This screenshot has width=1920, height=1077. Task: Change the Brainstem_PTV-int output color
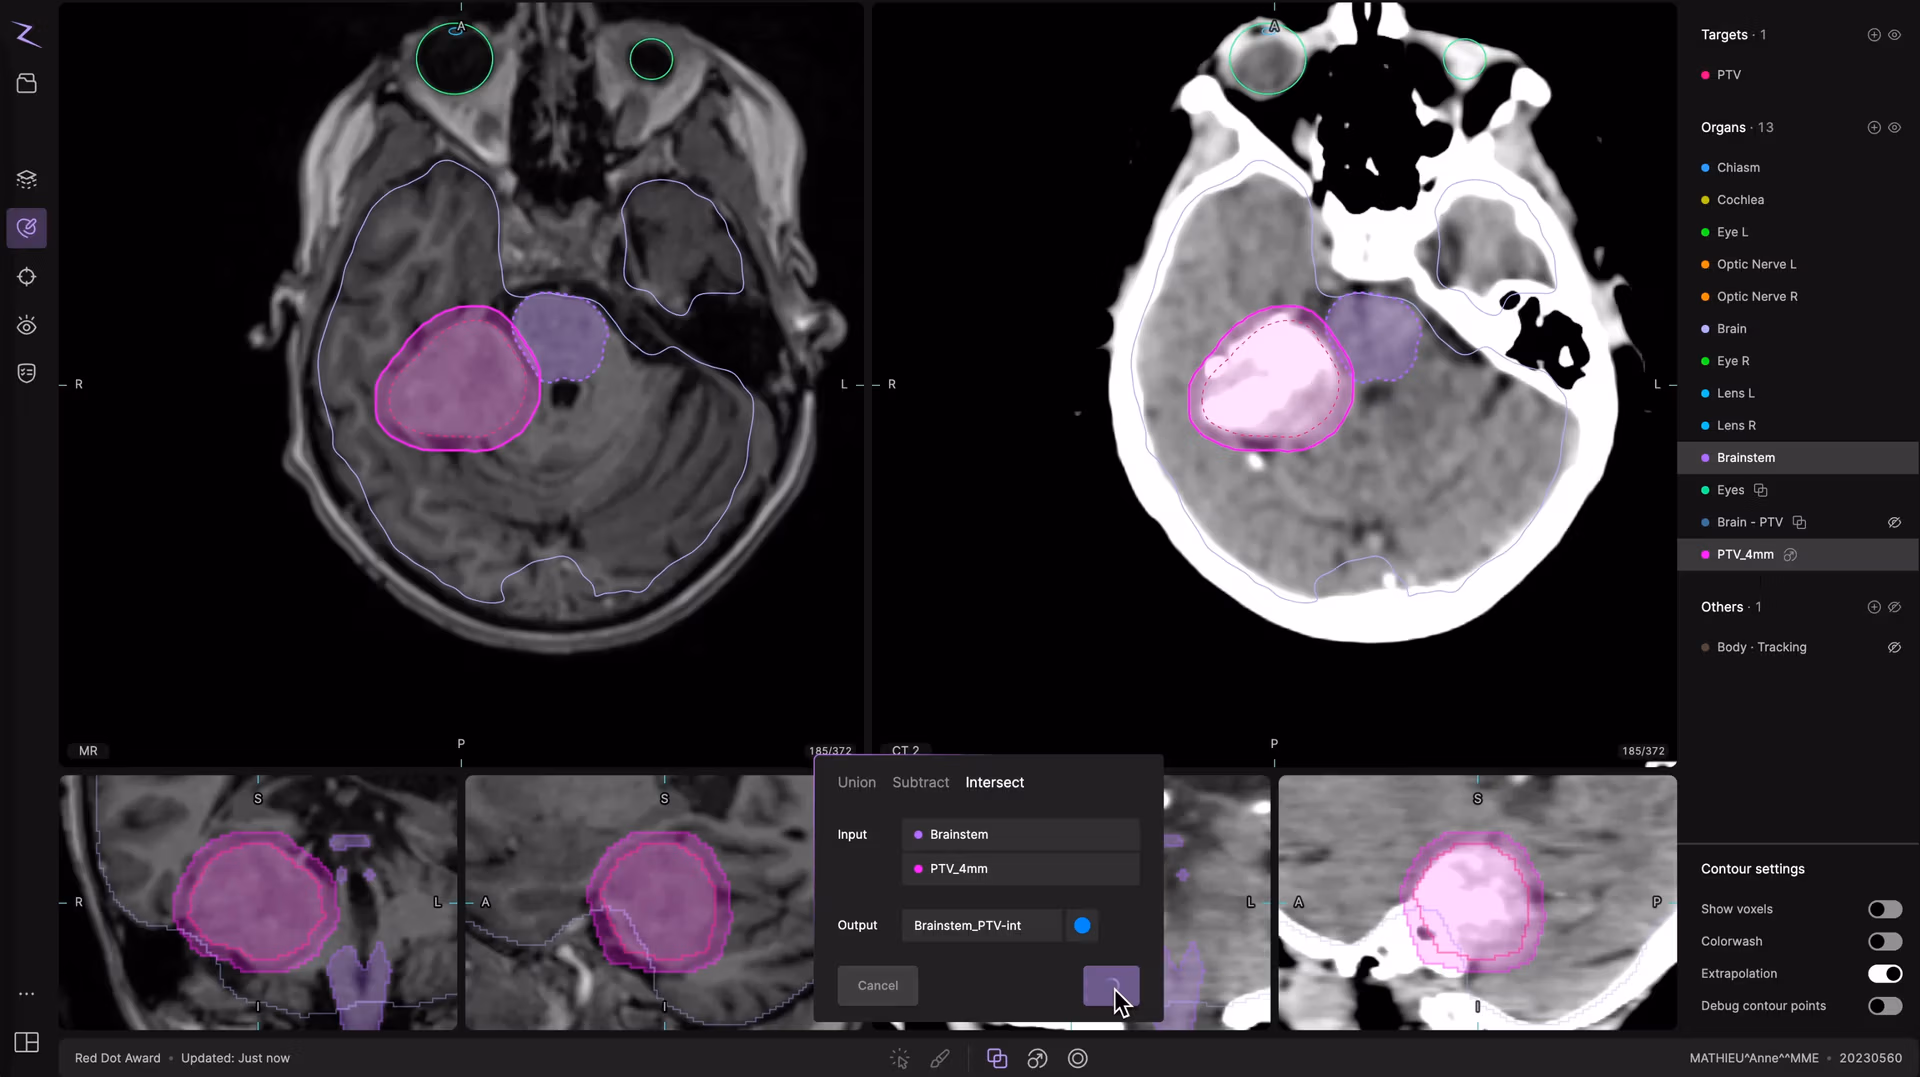click(x=1080, y=925)
